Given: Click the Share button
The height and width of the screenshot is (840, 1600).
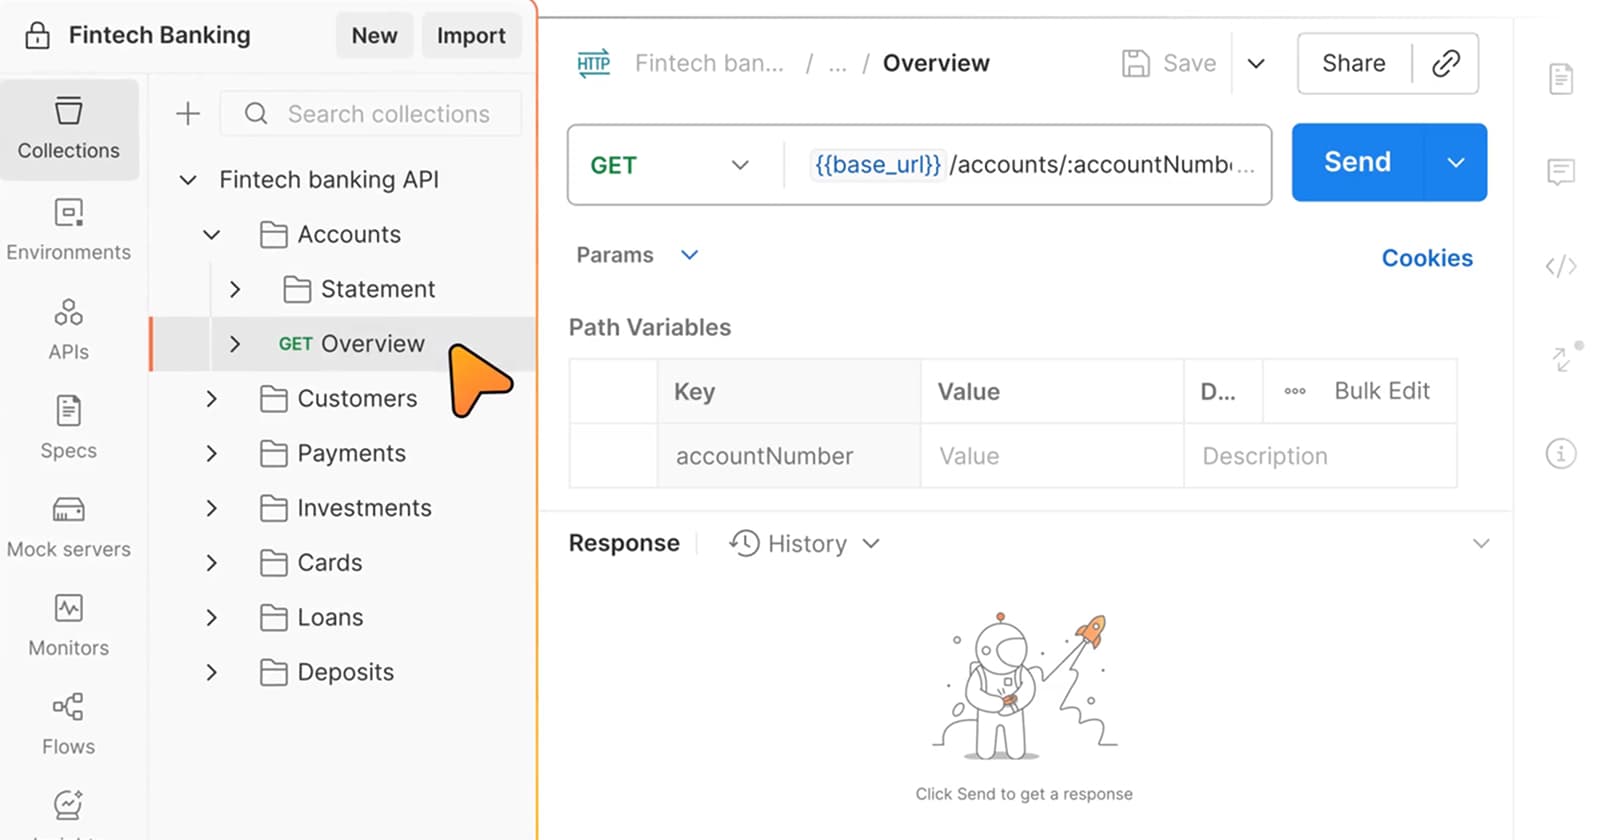Looking at the screenshot, I should [1354, 64].
